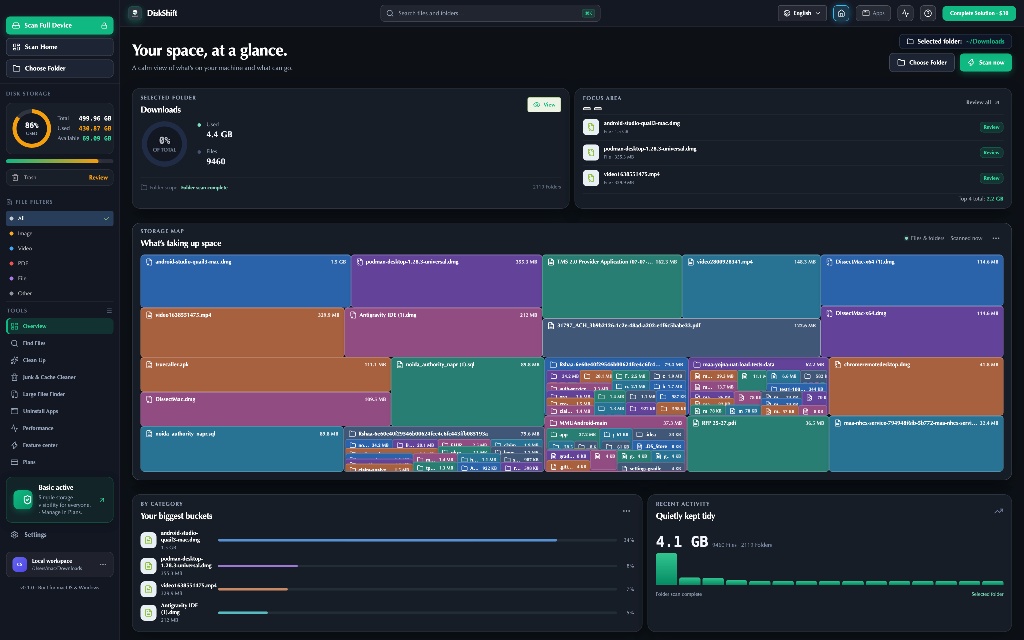
Task: Click the search files and folders field
Action: (x=490, y=13)
